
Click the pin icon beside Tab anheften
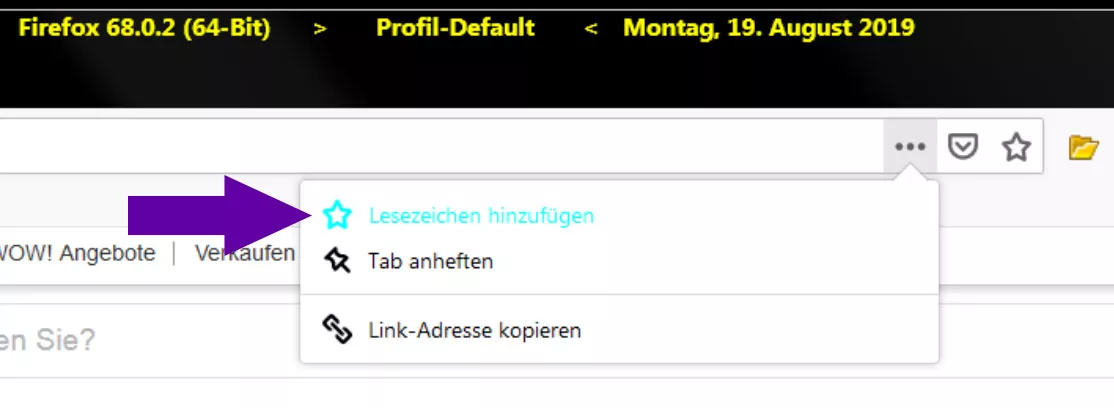tap(337, 261)
